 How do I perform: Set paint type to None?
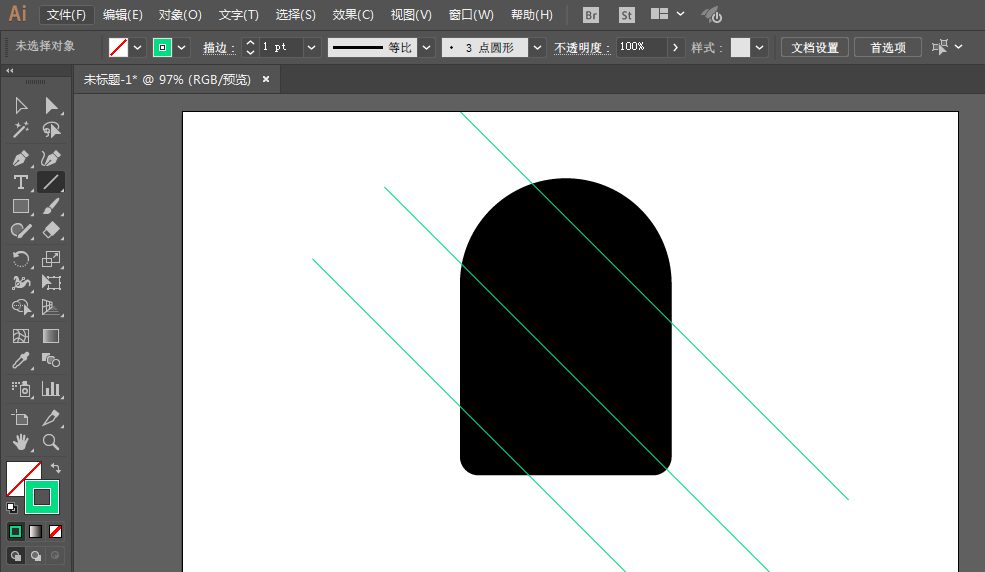pyautogui.click(x=55, y=532)
